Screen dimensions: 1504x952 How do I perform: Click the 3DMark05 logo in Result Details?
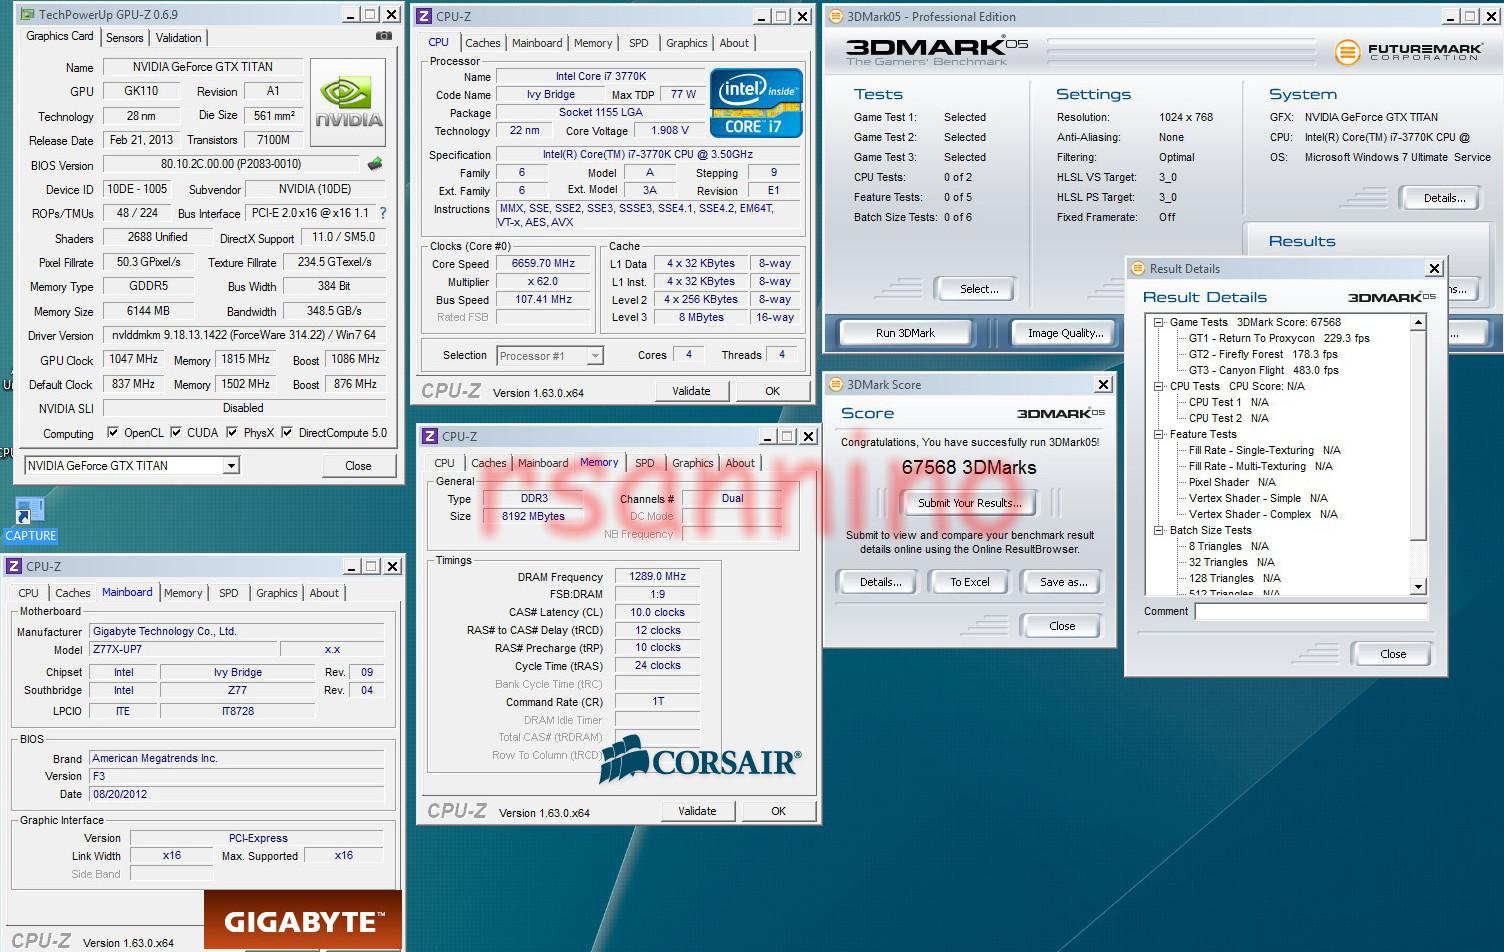1391,297
